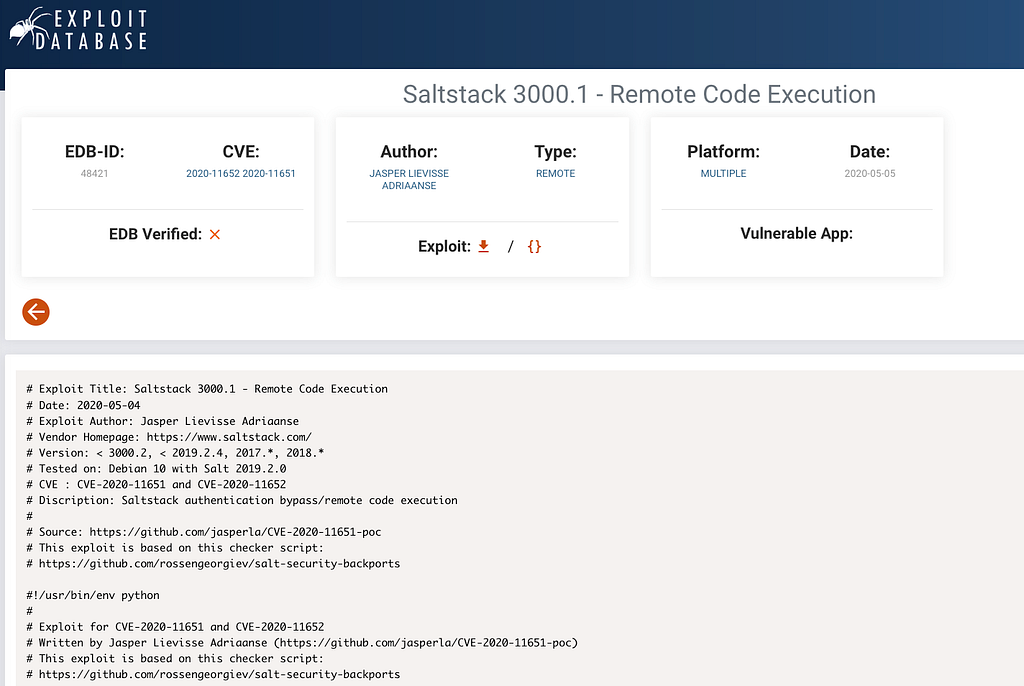Click the Exploit Database spider logo

click(x=78, y=29)
